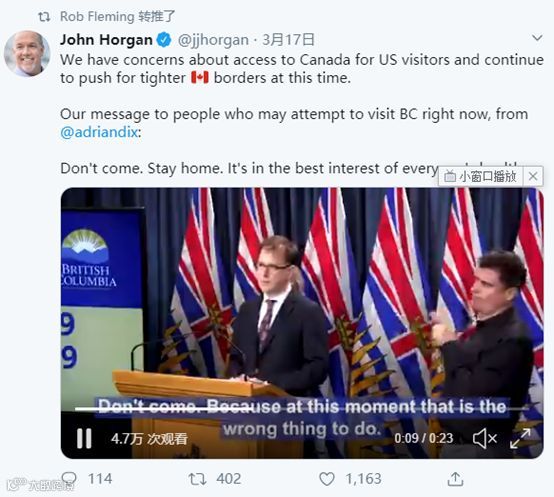Expand the video to fullscreen
This screenshot has width=554, height=497.
(x=520, y=438)
